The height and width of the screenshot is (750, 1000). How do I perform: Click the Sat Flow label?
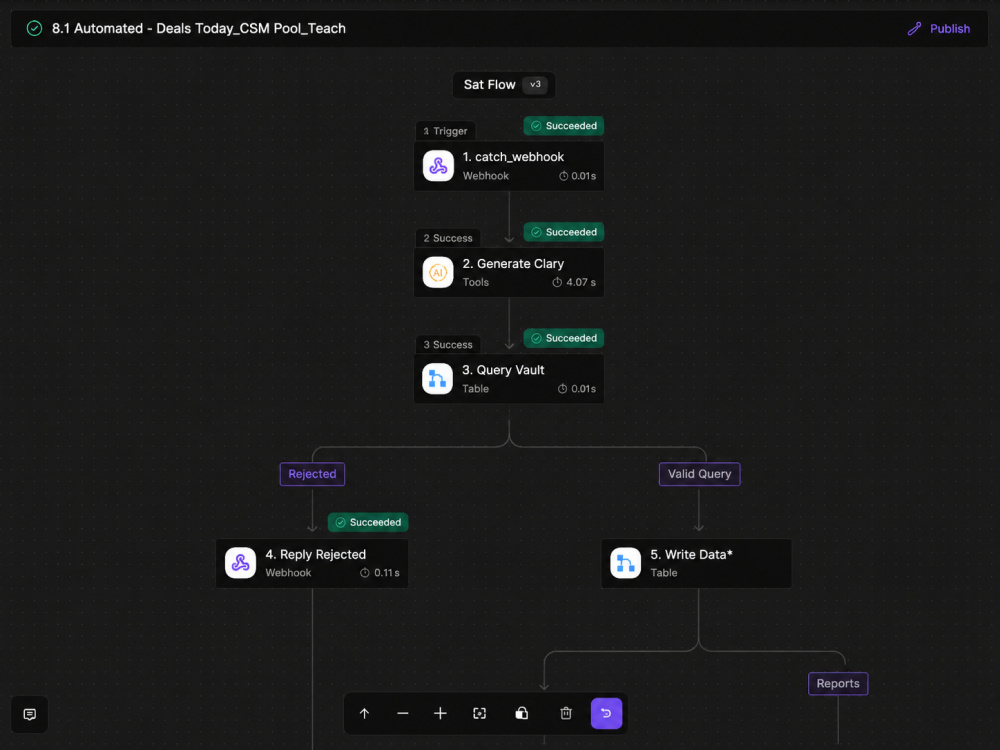coord(489,85)
